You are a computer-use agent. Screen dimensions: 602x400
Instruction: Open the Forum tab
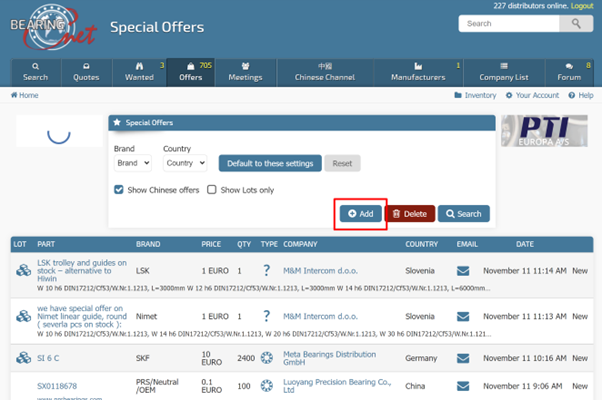[569, 72]
